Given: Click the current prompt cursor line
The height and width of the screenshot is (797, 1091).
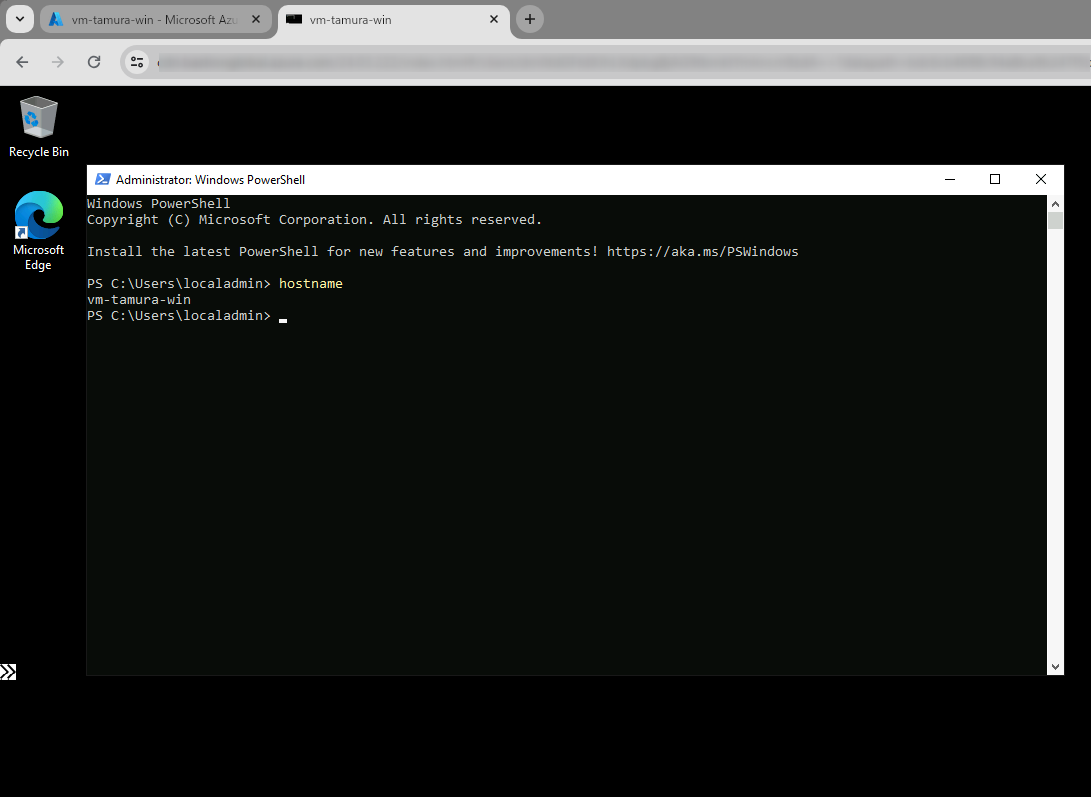Looking at the screenshot, I should tap(187, 315).
